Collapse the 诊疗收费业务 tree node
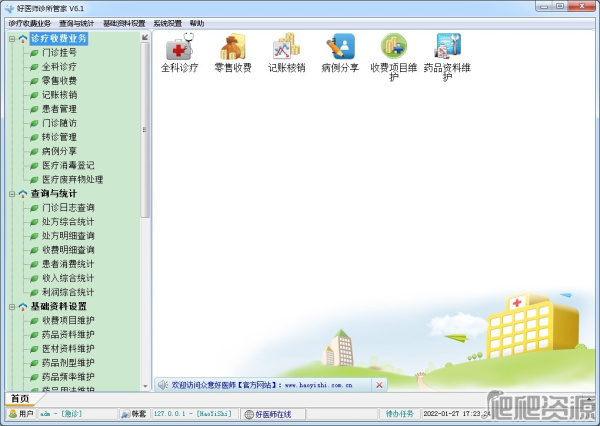This screenshot has height=426, width=600. [11, 38]
